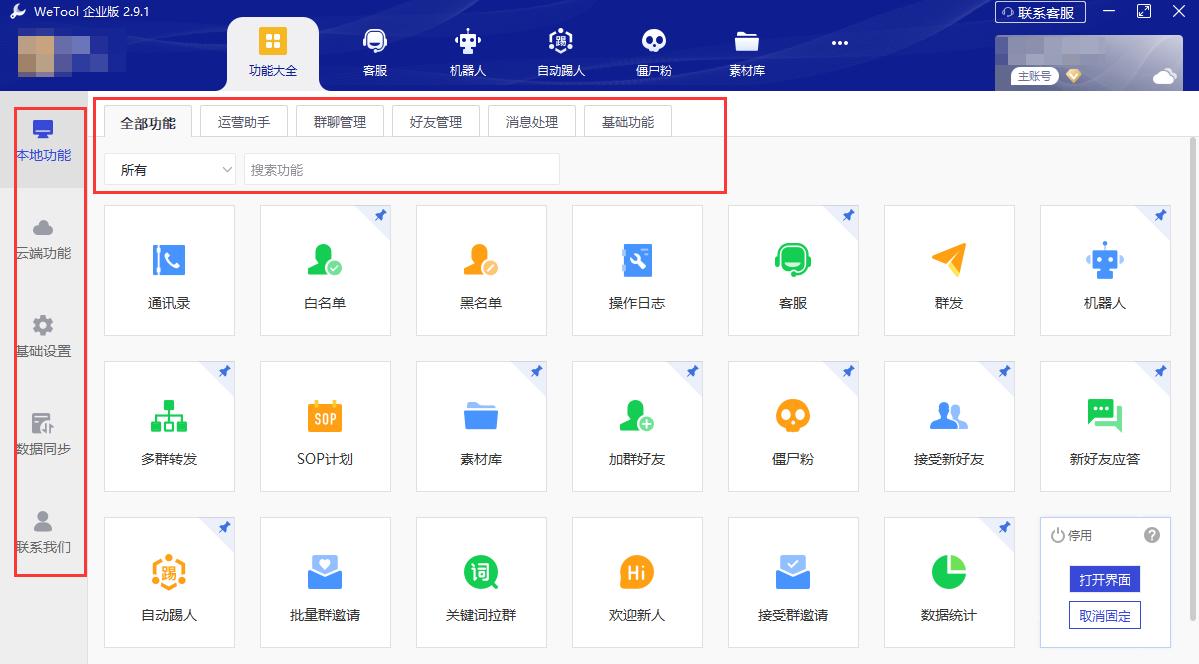This screenshot has height=664, width=1199.
Task: Expand the more options menu (three dots)
Action: (x=839, y=42)
